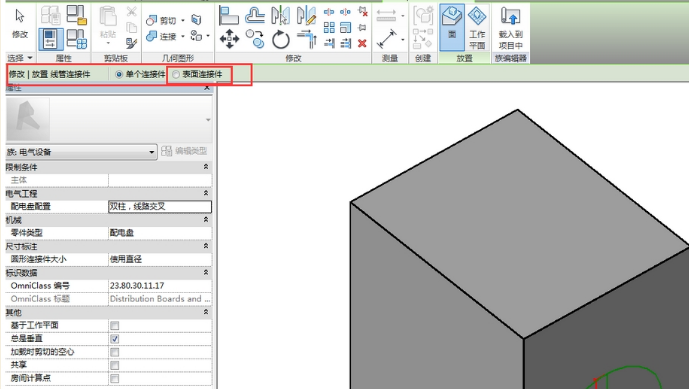Click the 圆形连接件大小 value 使用直径
689x389 pixels.
point(160,259)
